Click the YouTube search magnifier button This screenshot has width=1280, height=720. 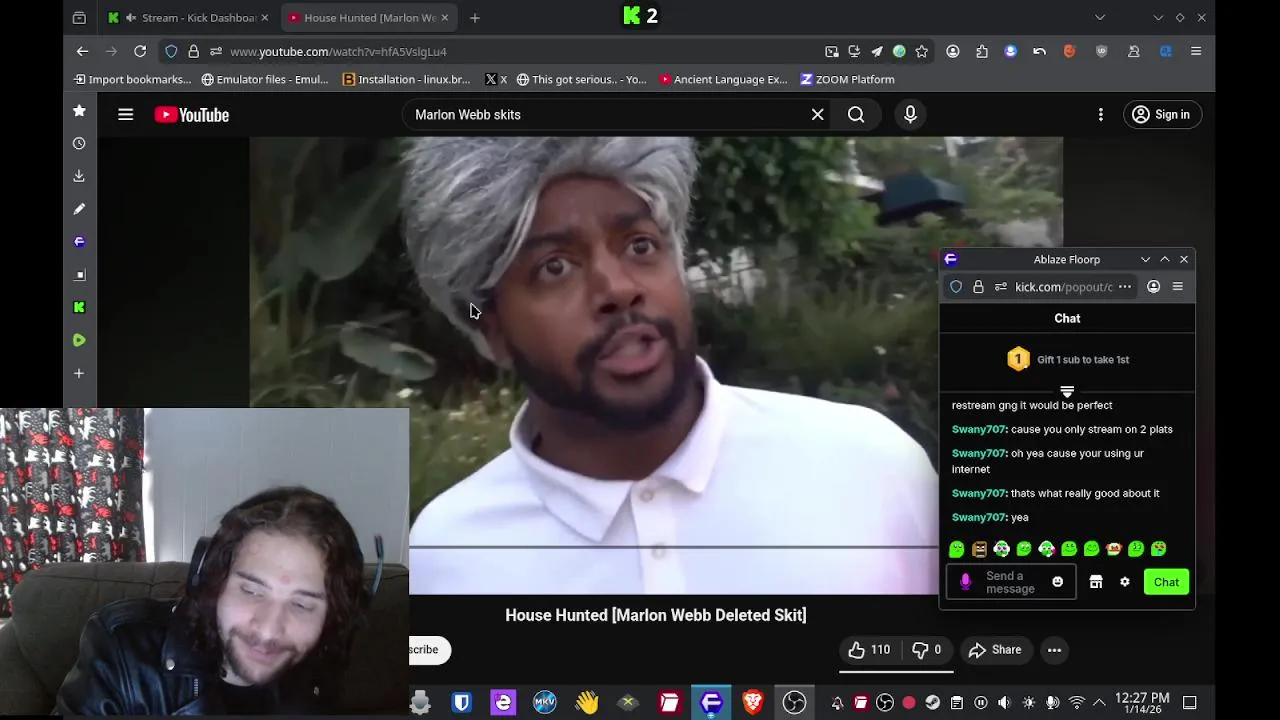(x=856, y=115)
